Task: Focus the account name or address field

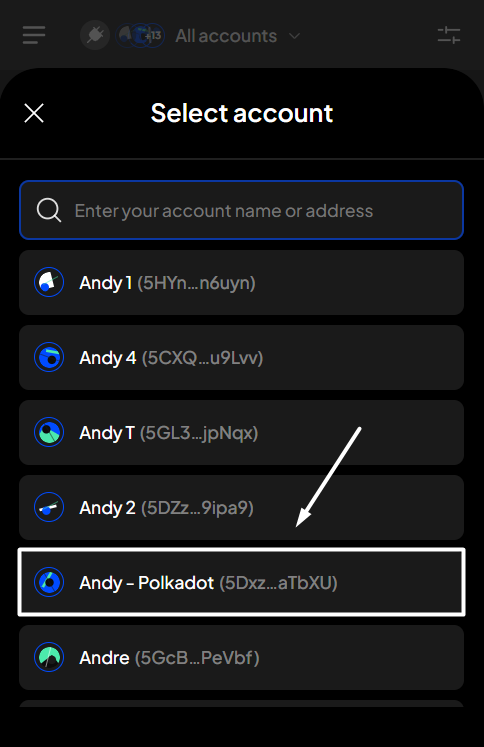Action: click(242, 210)
